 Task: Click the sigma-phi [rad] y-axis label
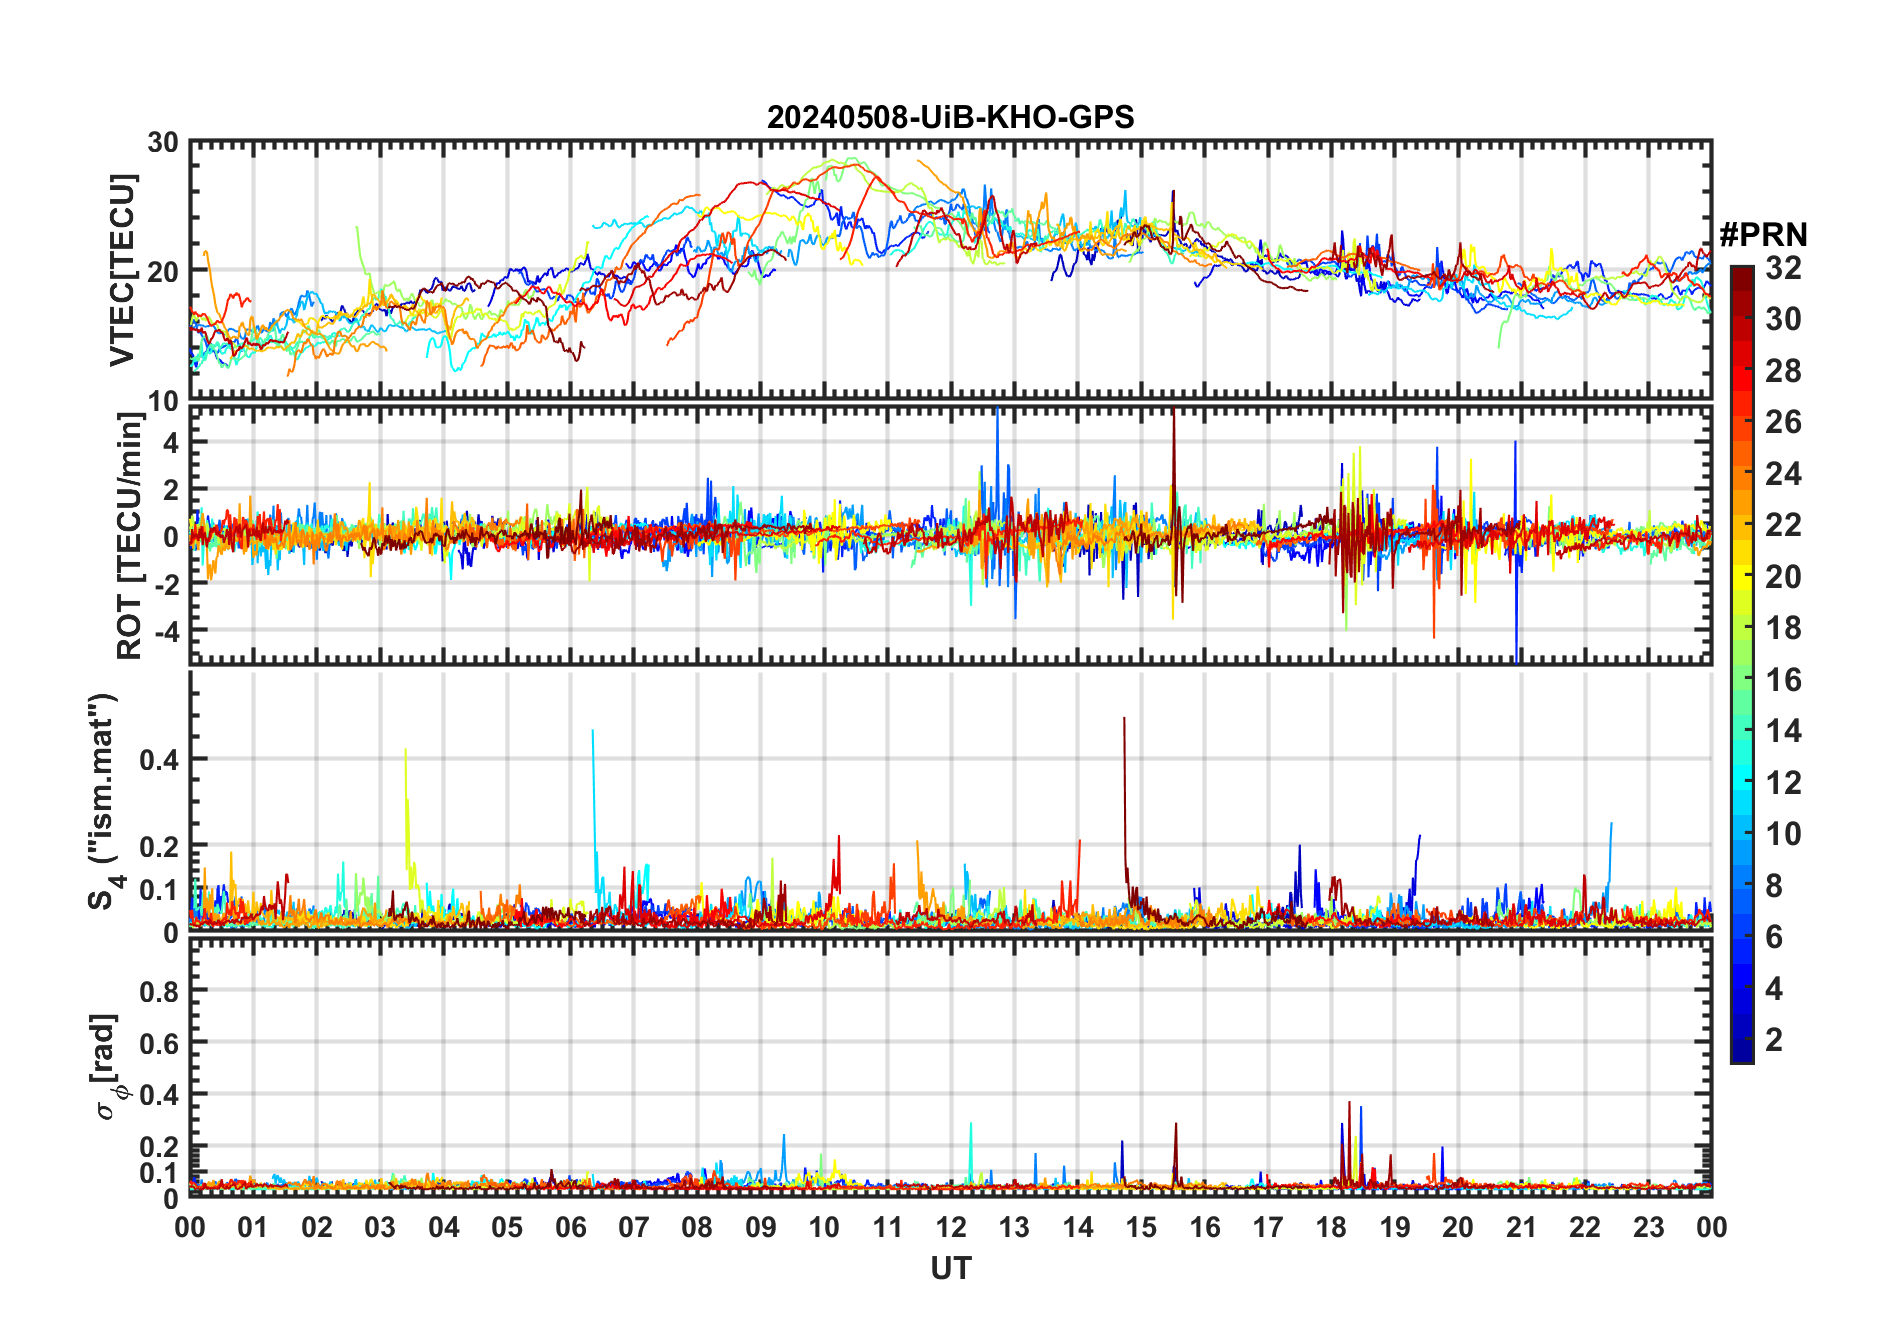106,1067
